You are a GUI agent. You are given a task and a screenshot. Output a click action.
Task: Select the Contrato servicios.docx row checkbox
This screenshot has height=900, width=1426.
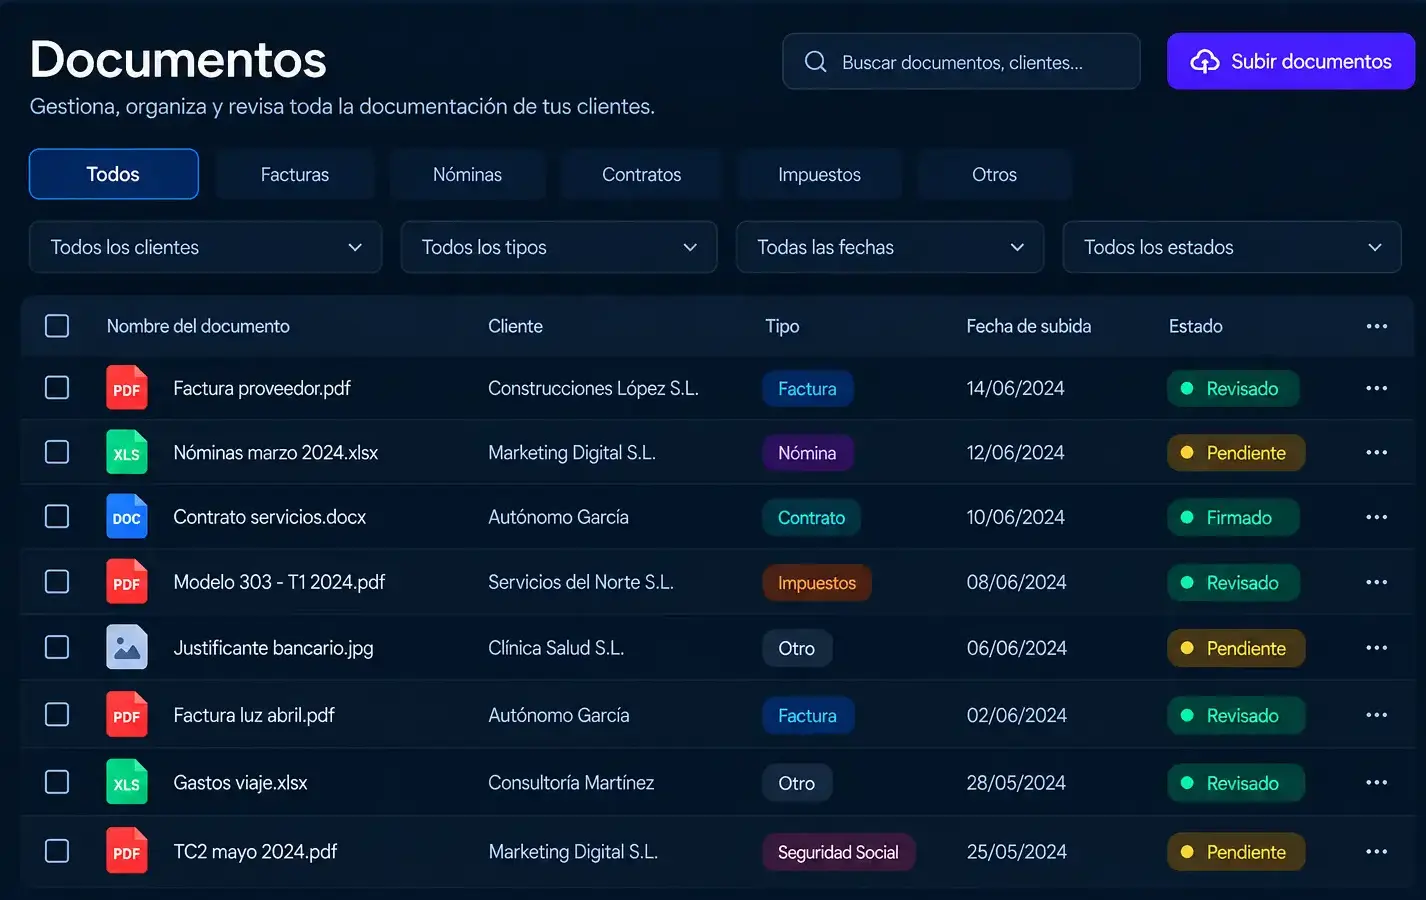point(57,517)
